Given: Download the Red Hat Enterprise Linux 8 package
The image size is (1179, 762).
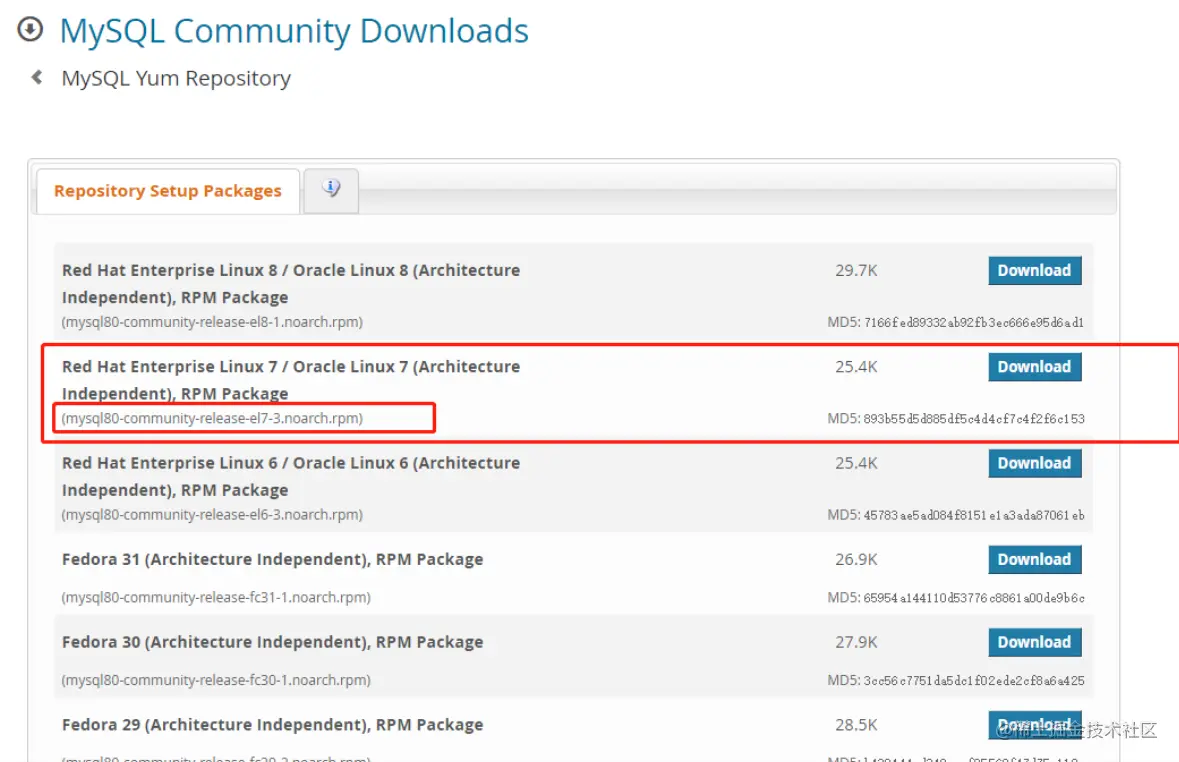Looking at the screenshot, I should coord(1035,271).
